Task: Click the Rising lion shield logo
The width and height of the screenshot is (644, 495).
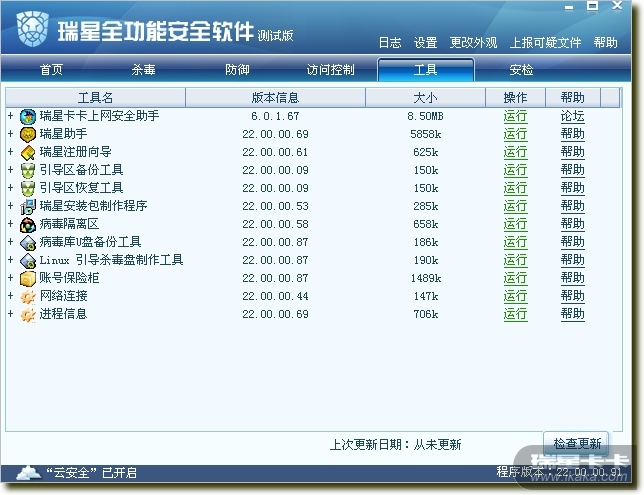Action: [x=32, y=28]
